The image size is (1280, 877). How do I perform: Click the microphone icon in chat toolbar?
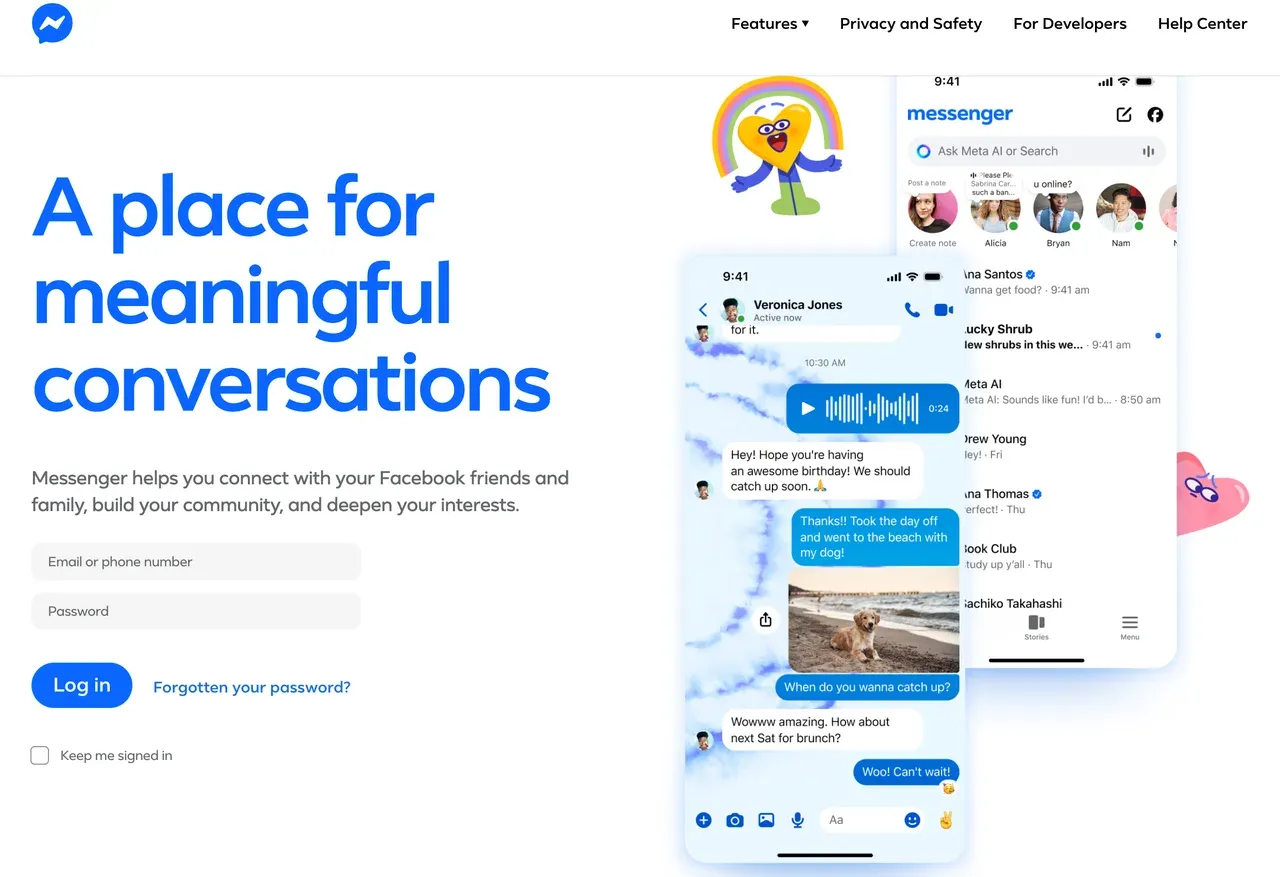pos(798,820)
